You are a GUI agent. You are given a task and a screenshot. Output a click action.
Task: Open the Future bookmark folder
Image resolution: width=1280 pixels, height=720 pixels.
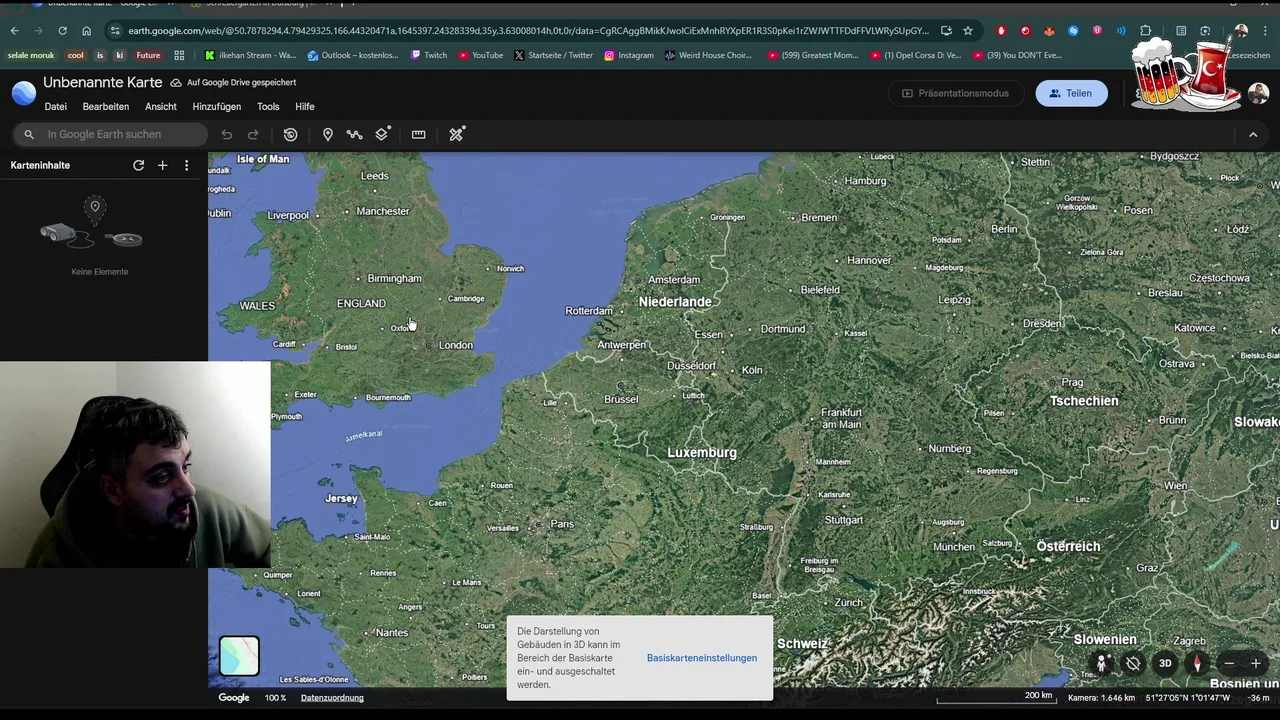pyautogui.click(x=148, y=55)
